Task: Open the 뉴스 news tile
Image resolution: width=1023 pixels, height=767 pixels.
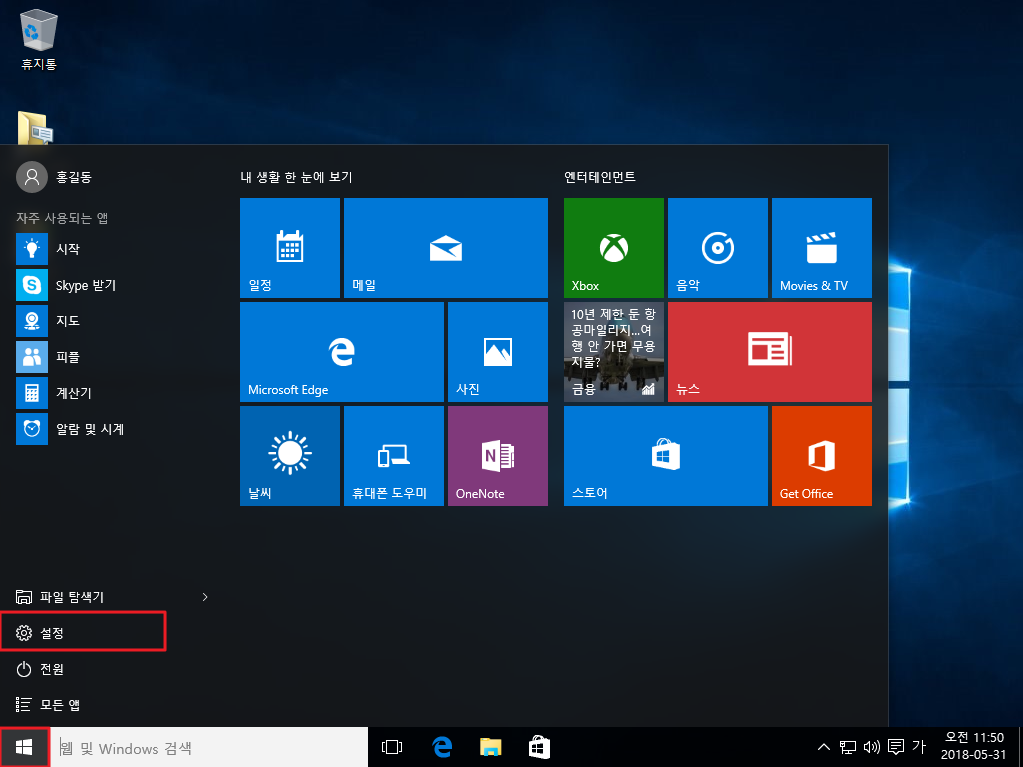Action: coord(770,352)
